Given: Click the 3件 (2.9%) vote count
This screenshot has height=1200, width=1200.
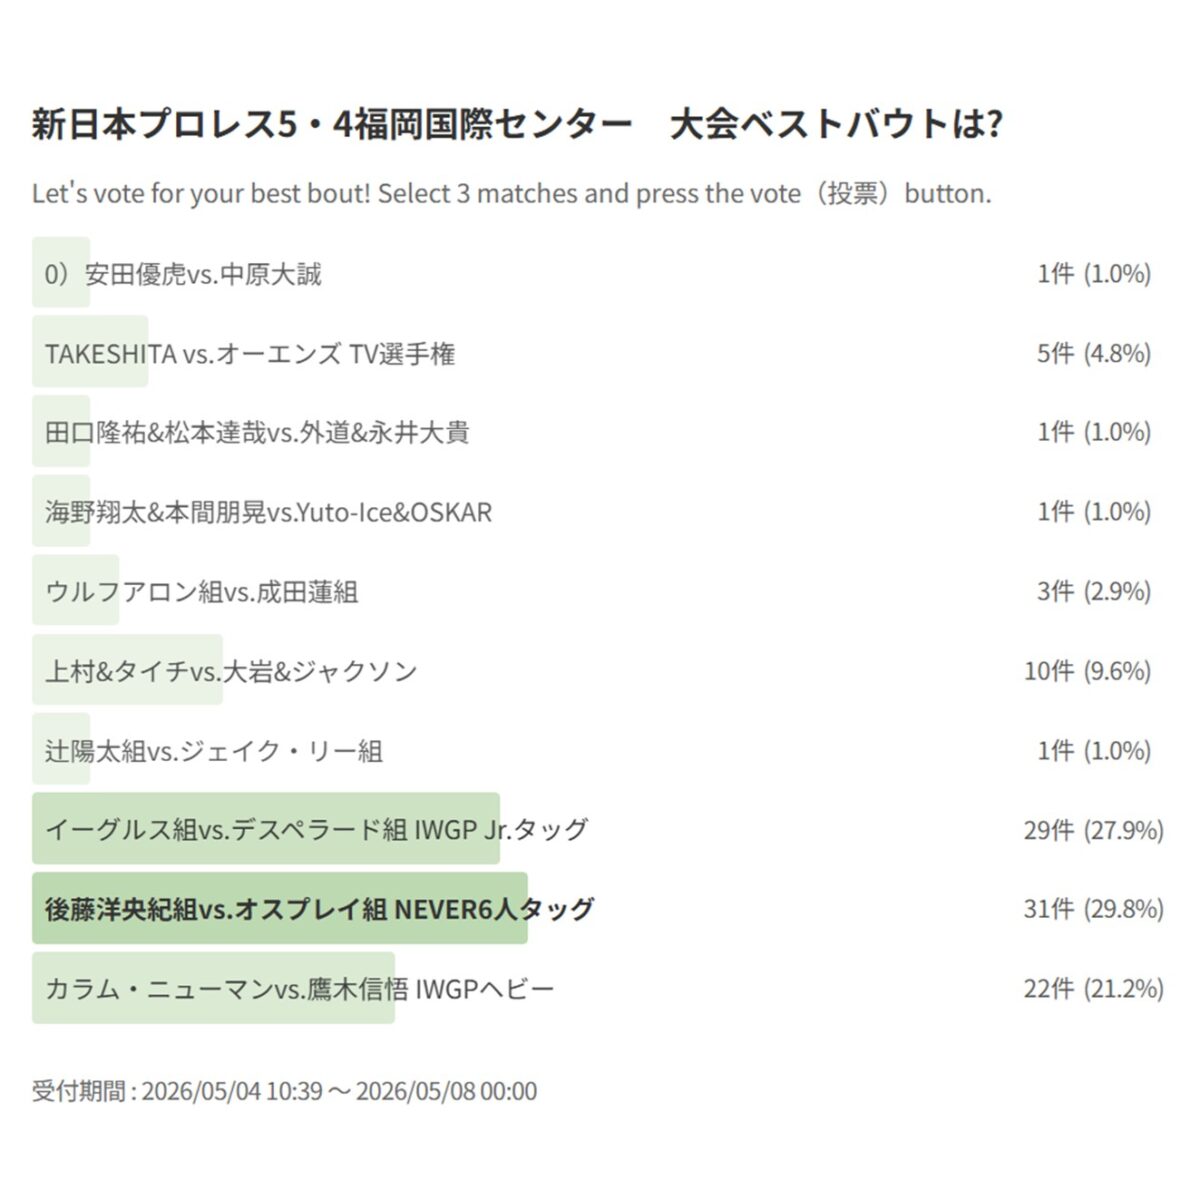Looking at the screenshot, I should (x=1094, y=591).
